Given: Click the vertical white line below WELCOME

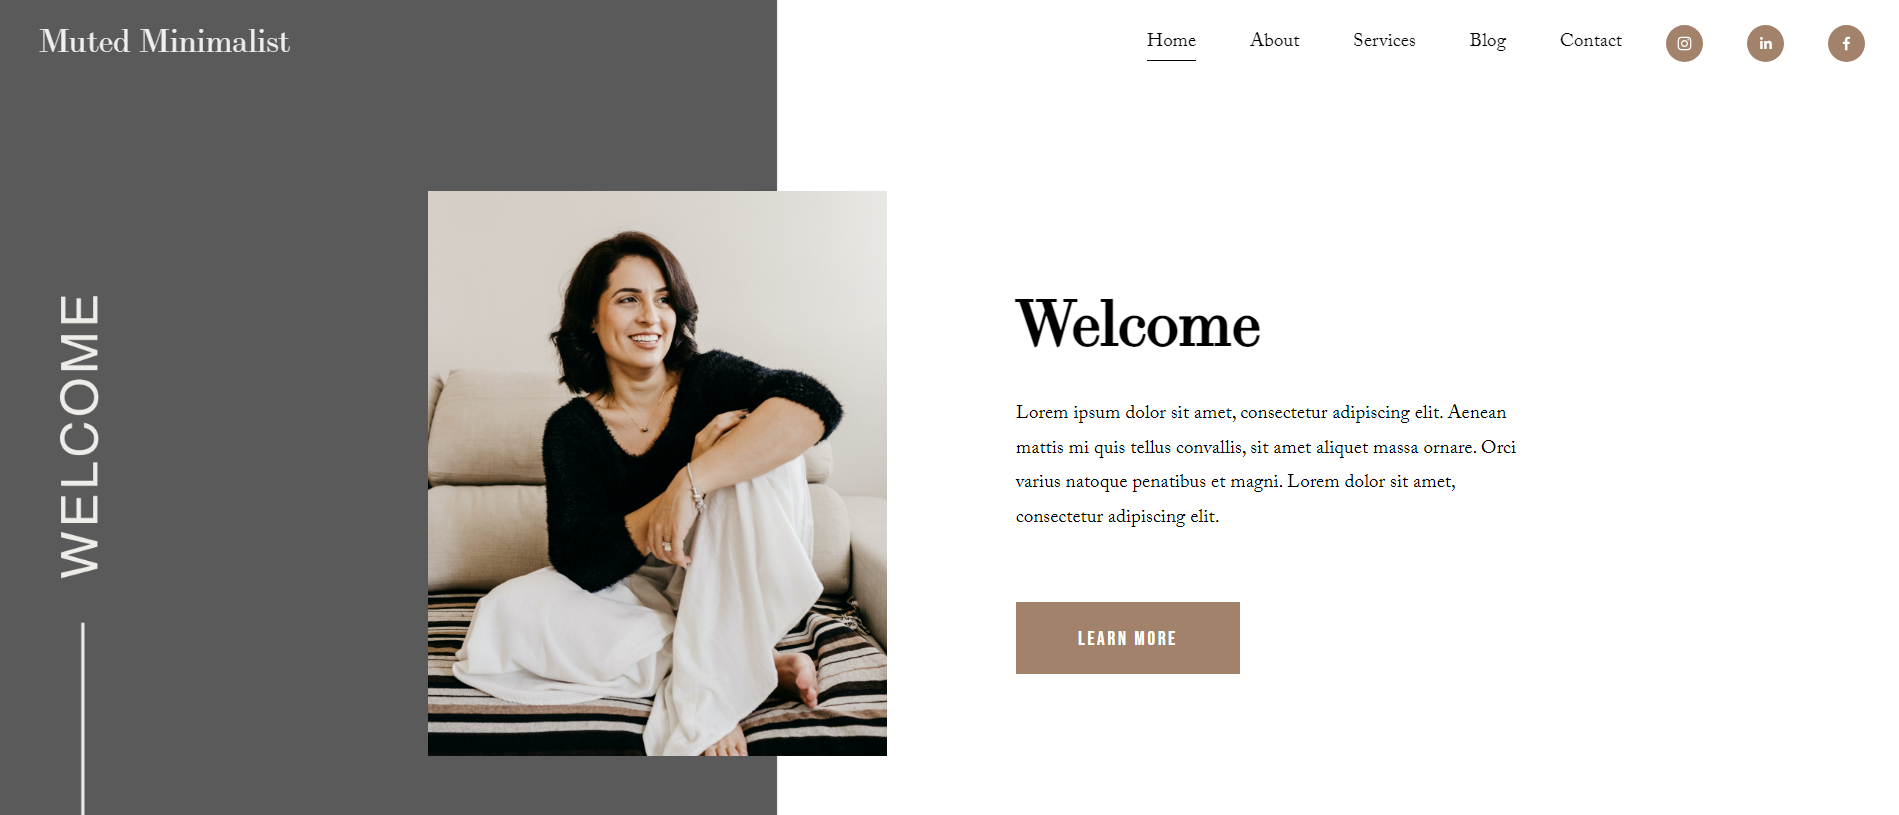Looking at the screenshot, I should click(82, 719).
